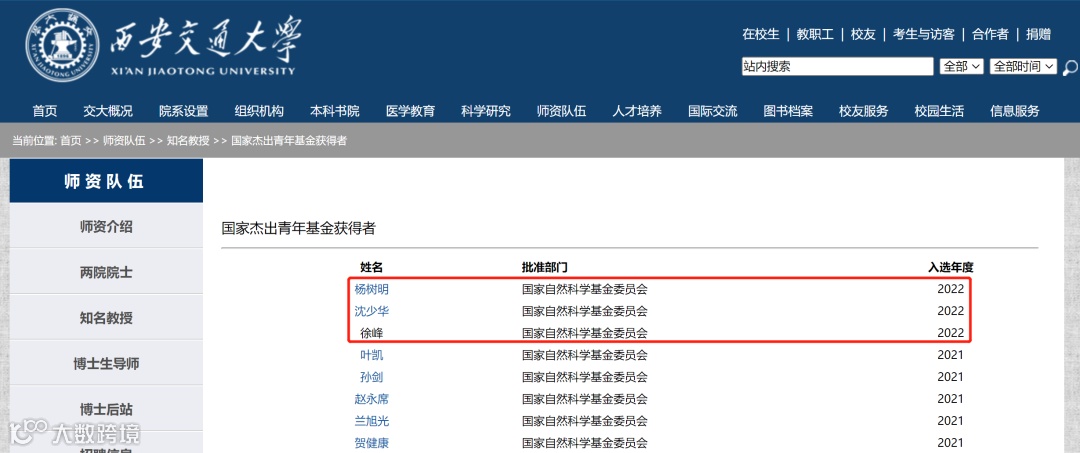Open 赵永席's profile link
Image resolution: width=1080 pixels, height=453 pixels.
(x=372, y=399)
